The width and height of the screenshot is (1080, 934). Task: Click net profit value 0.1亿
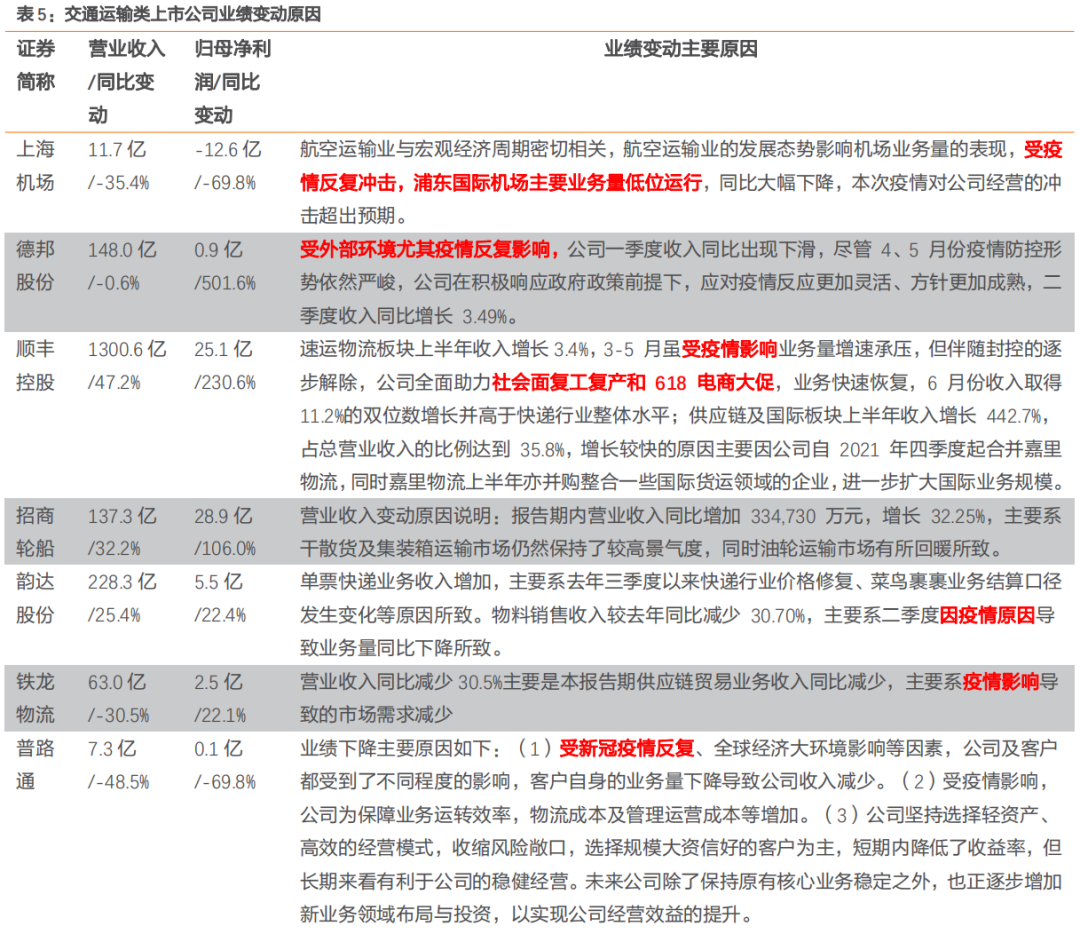click(218, 749)
